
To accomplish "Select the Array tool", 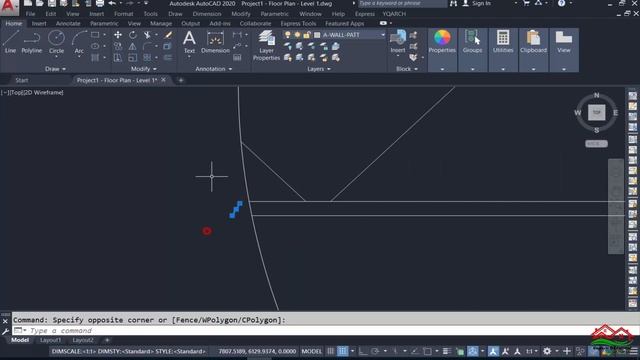I will click(x=147, y=58).
